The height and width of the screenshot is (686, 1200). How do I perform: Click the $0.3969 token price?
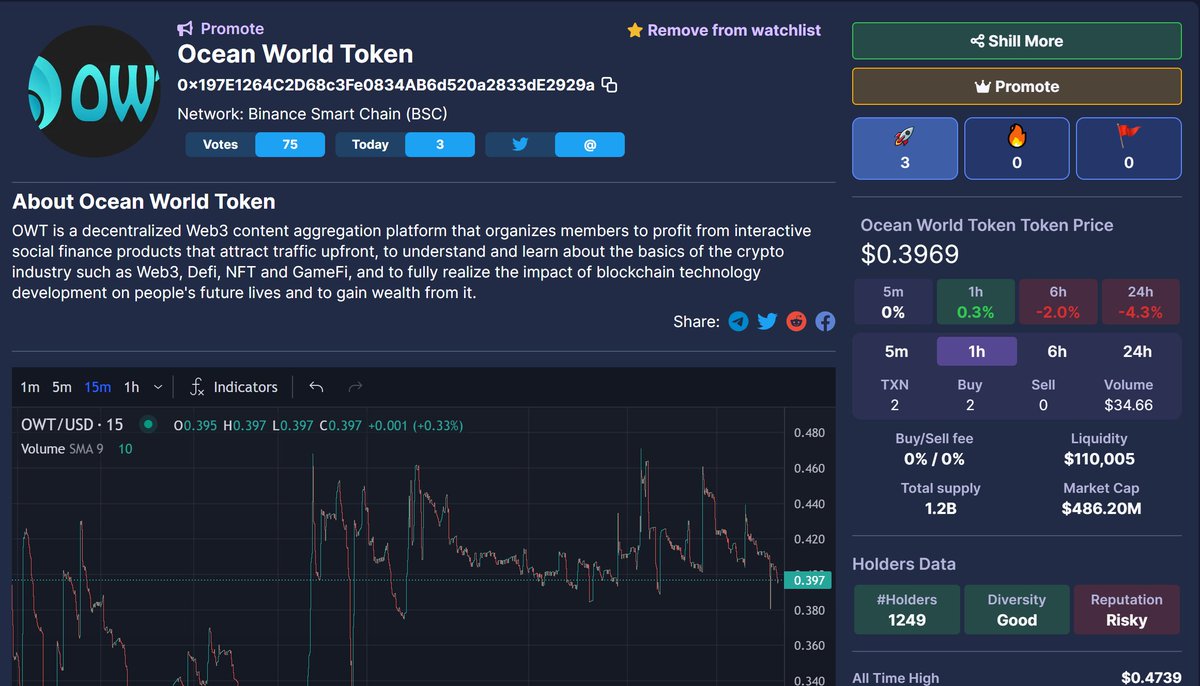[x=910, y=255]
